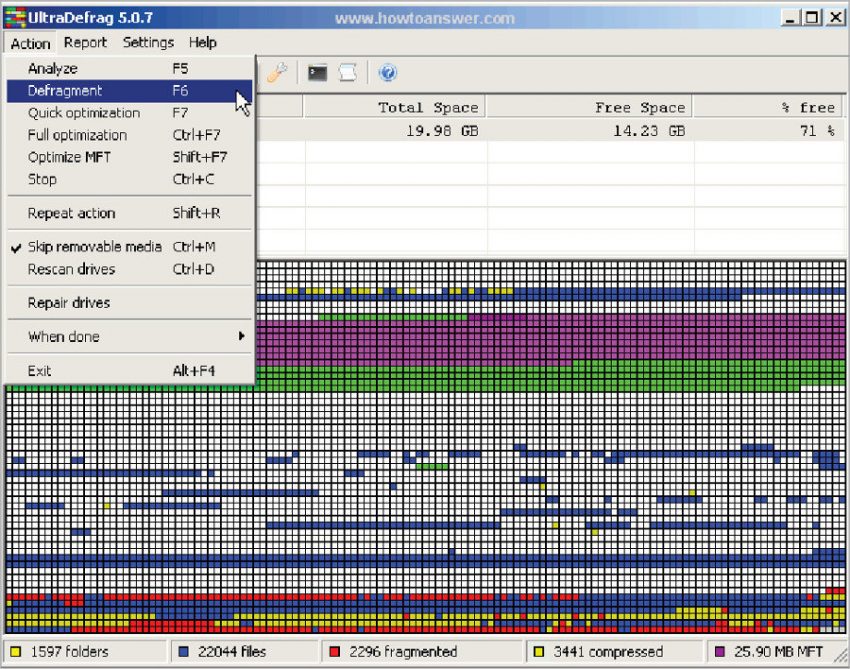Viewport: 850px width, 669px height.
Task: Click the UltraDefrag title bar icon
Action: [13, 17]
